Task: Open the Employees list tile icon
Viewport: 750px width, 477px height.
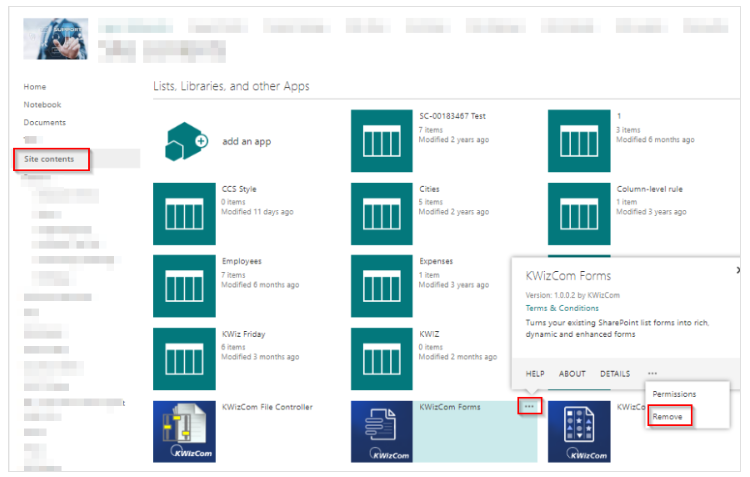Action: pos(184,286)
